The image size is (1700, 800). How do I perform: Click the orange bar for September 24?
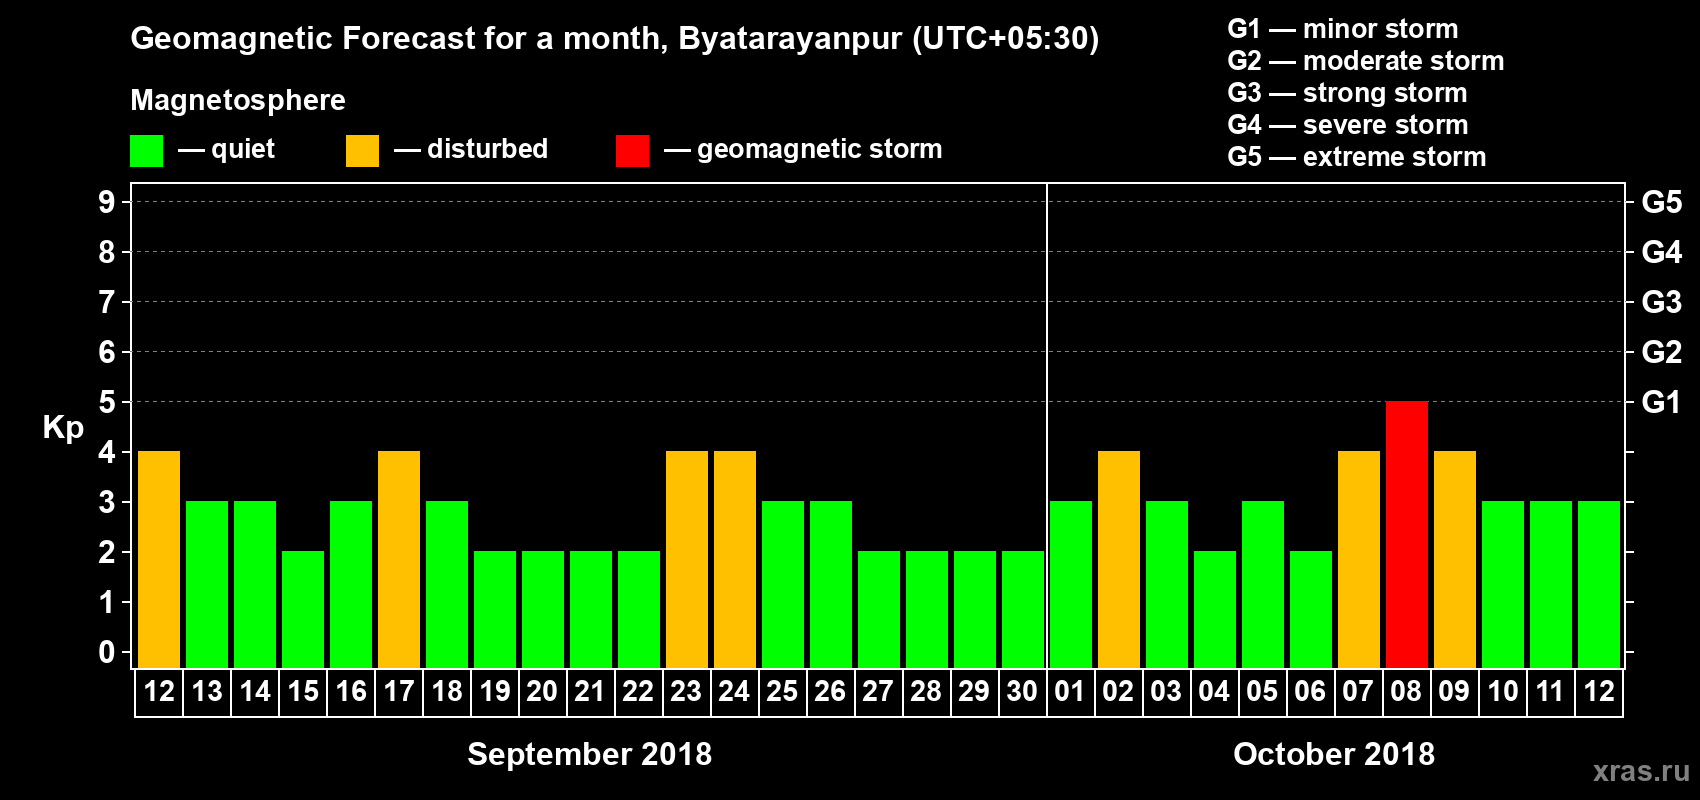pos(735,559)
